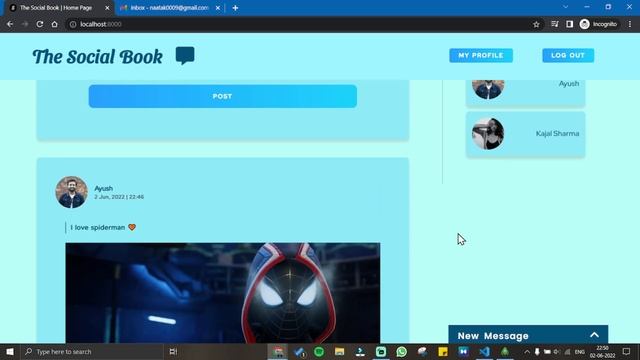Go back in the browser
The image size is (640, 360).
point(10,24)
